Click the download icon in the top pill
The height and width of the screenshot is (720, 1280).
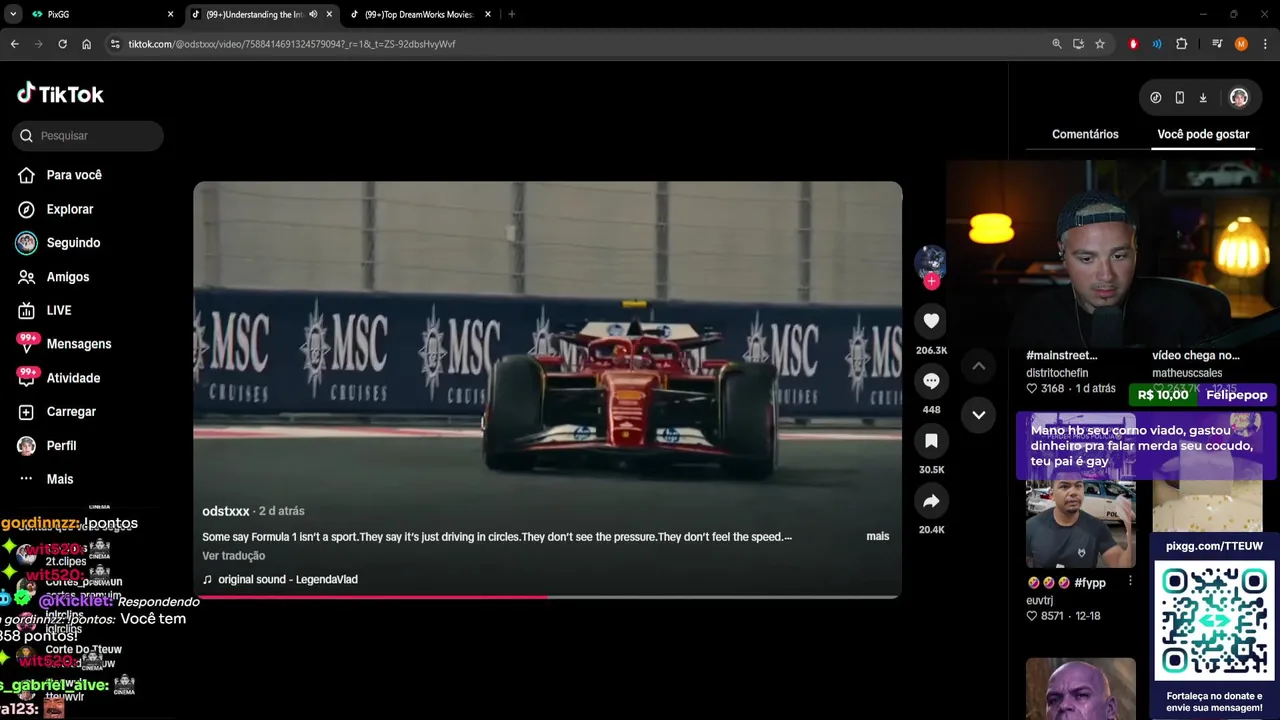[x=1203, y=98]
